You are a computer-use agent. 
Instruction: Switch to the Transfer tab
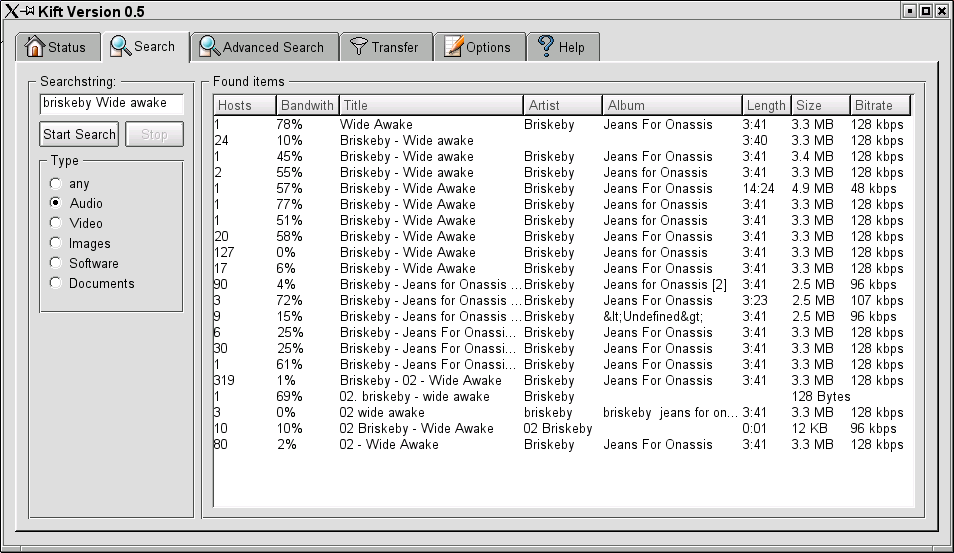(x=386, y=47)
